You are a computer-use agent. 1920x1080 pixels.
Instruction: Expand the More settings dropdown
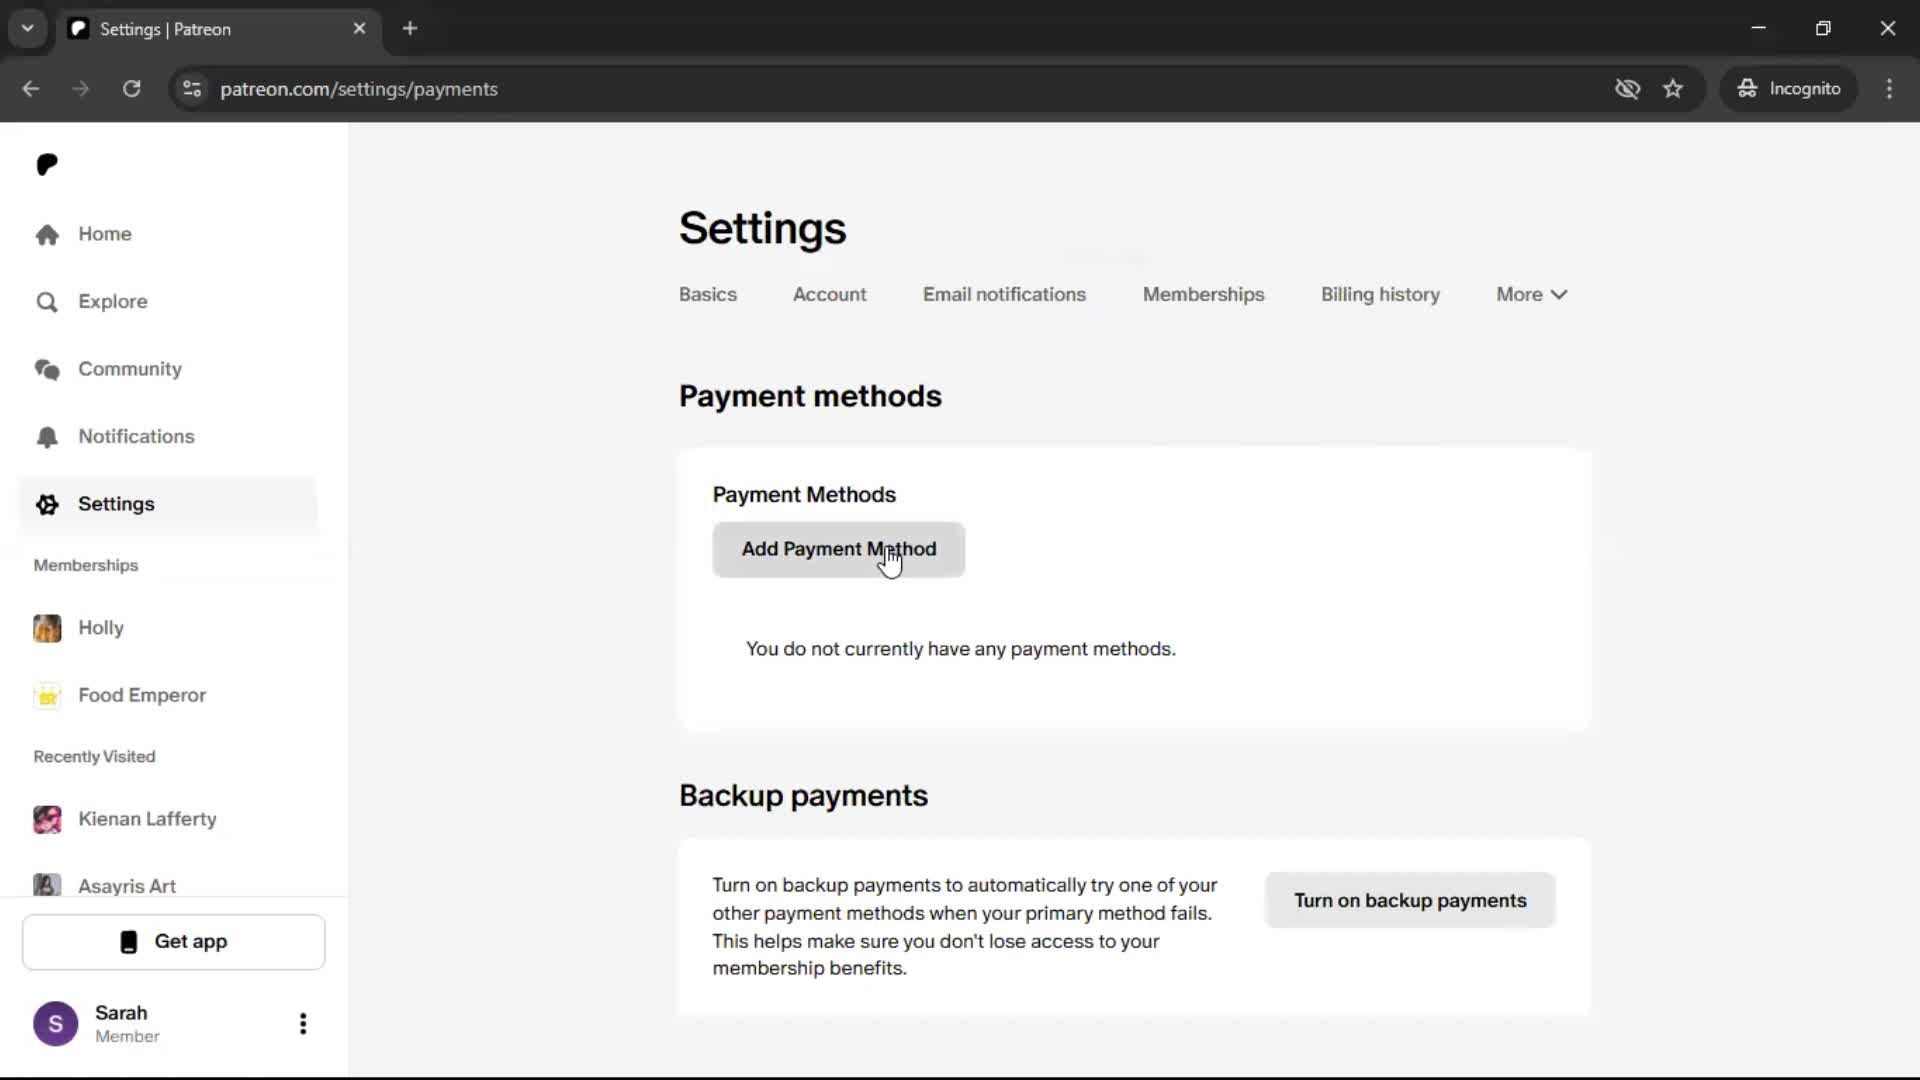[x=1532, y=295]
